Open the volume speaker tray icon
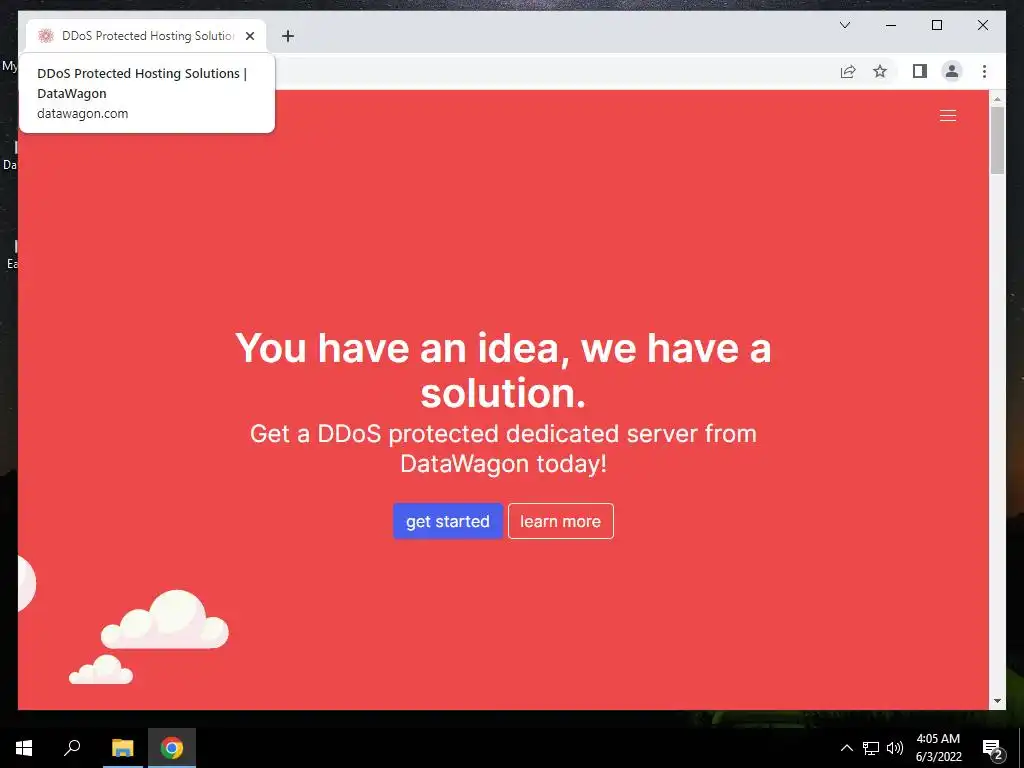 click(x=895, y=748)
